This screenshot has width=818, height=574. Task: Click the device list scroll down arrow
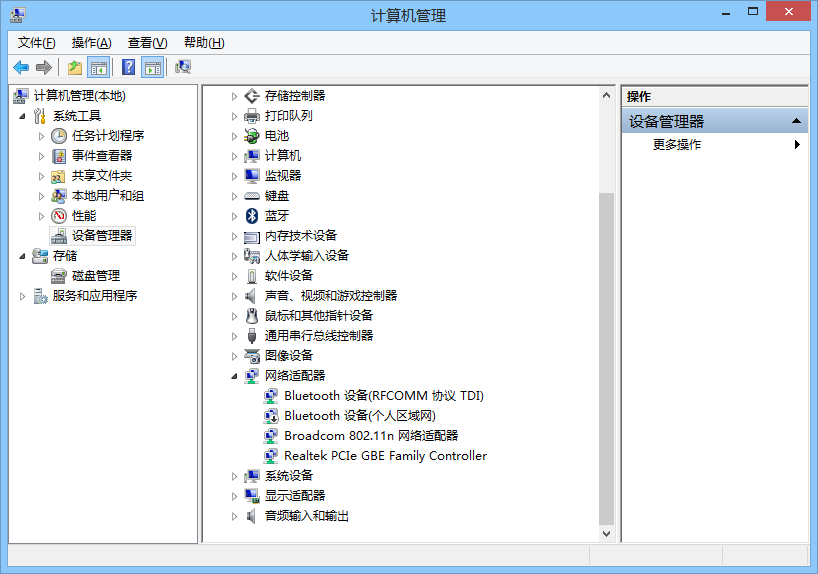click(x=606, y=533)
